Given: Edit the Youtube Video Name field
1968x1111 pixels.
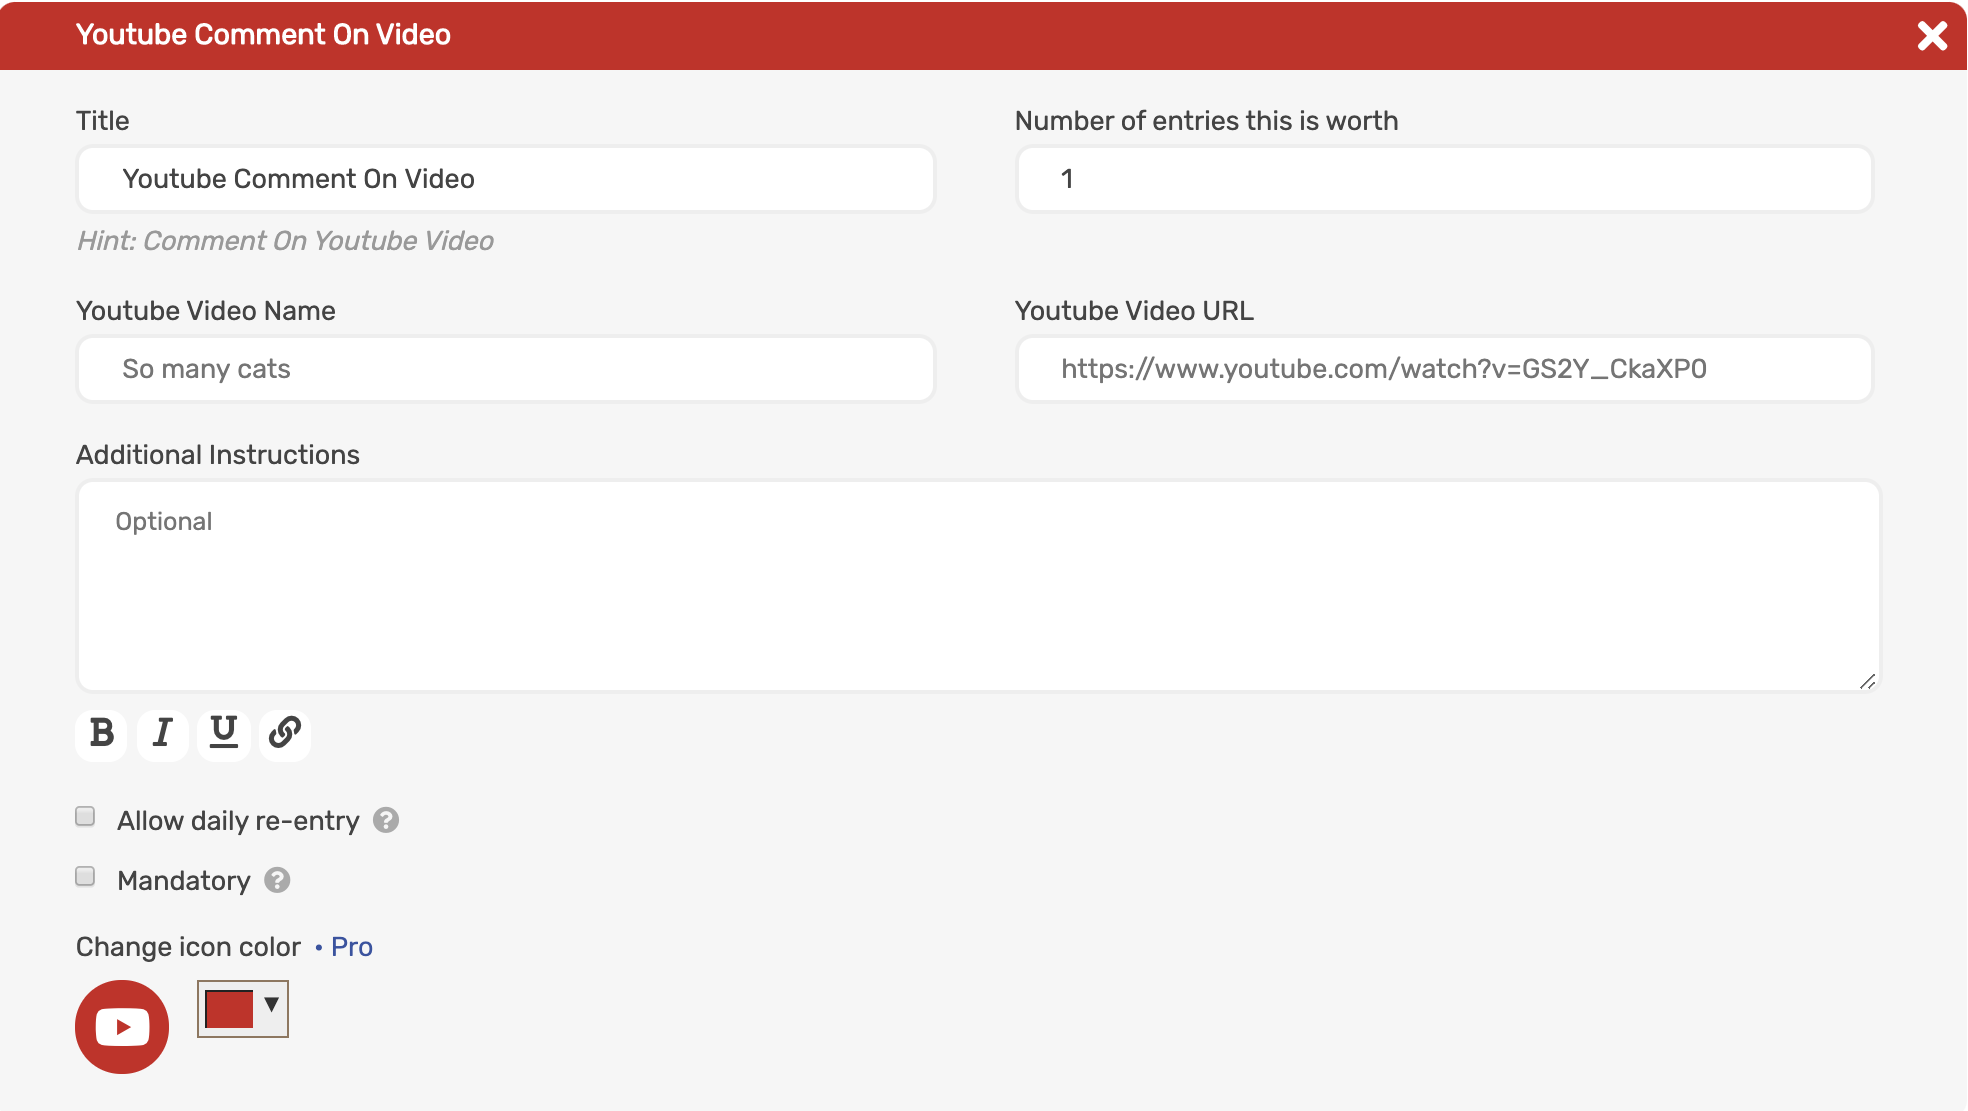Looking at the screenshot, I should coord(505,369).
